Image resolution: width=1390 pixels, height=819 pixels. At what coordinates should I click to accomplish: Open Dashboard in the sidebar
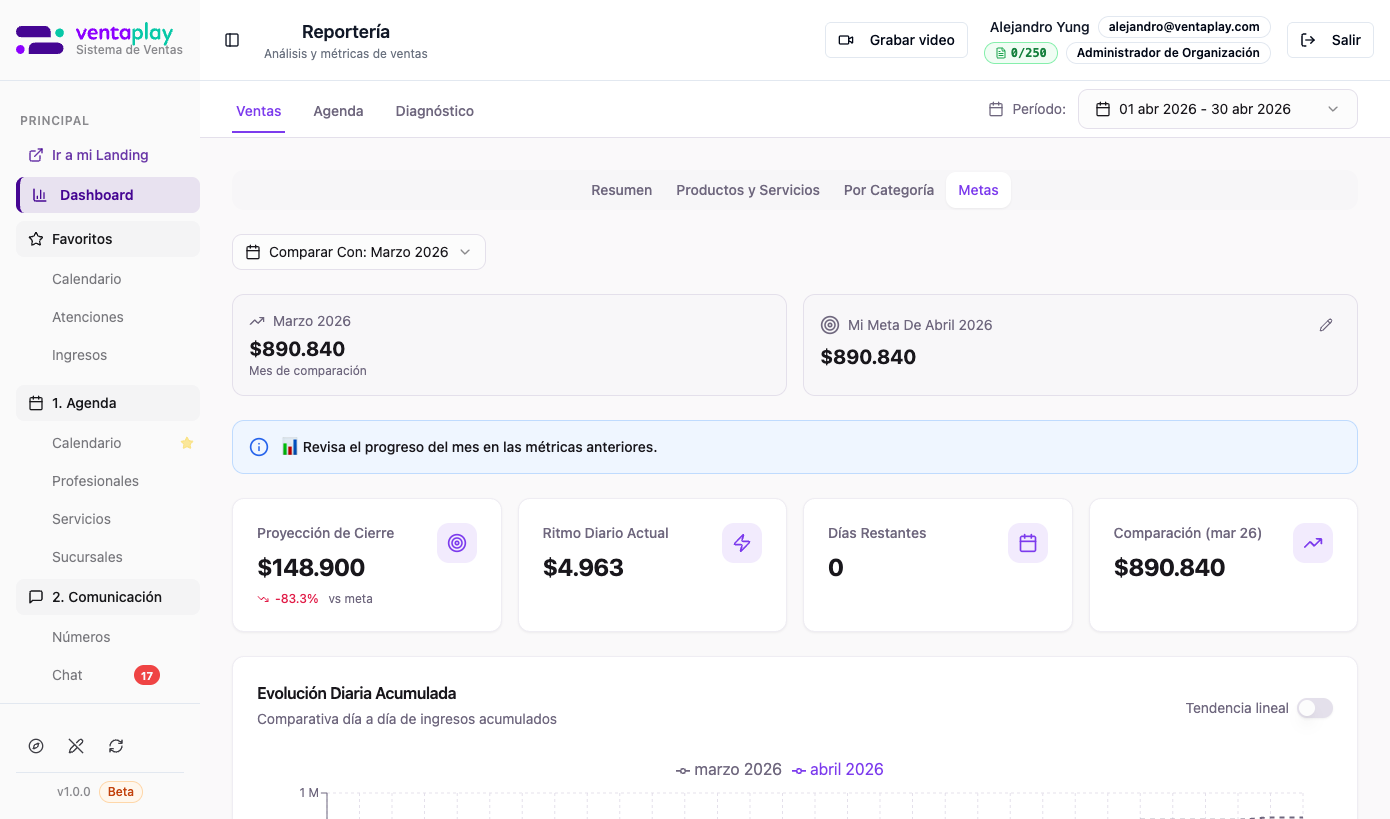click(108, 195)
